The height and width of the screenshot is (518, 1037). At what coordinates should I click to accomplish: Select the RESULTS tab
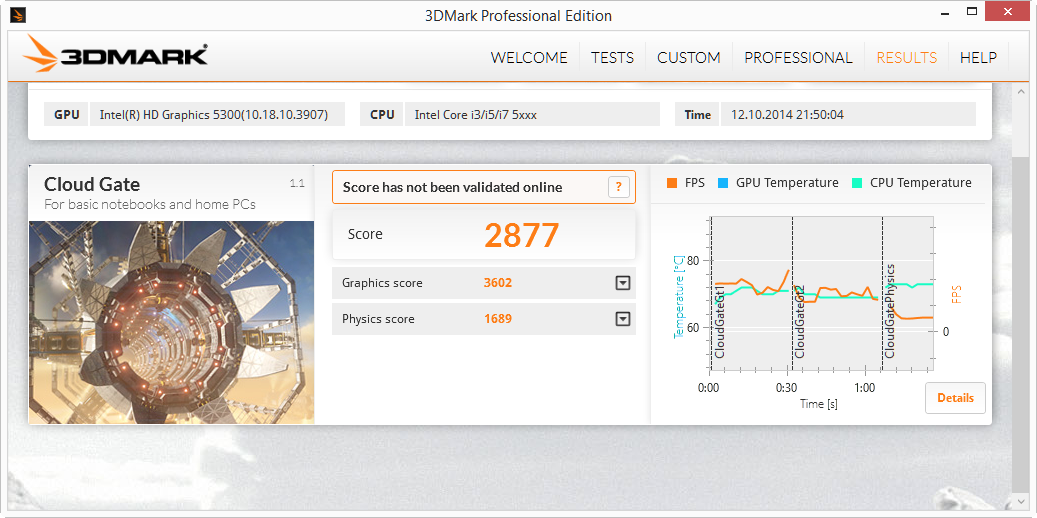[907, 58]
